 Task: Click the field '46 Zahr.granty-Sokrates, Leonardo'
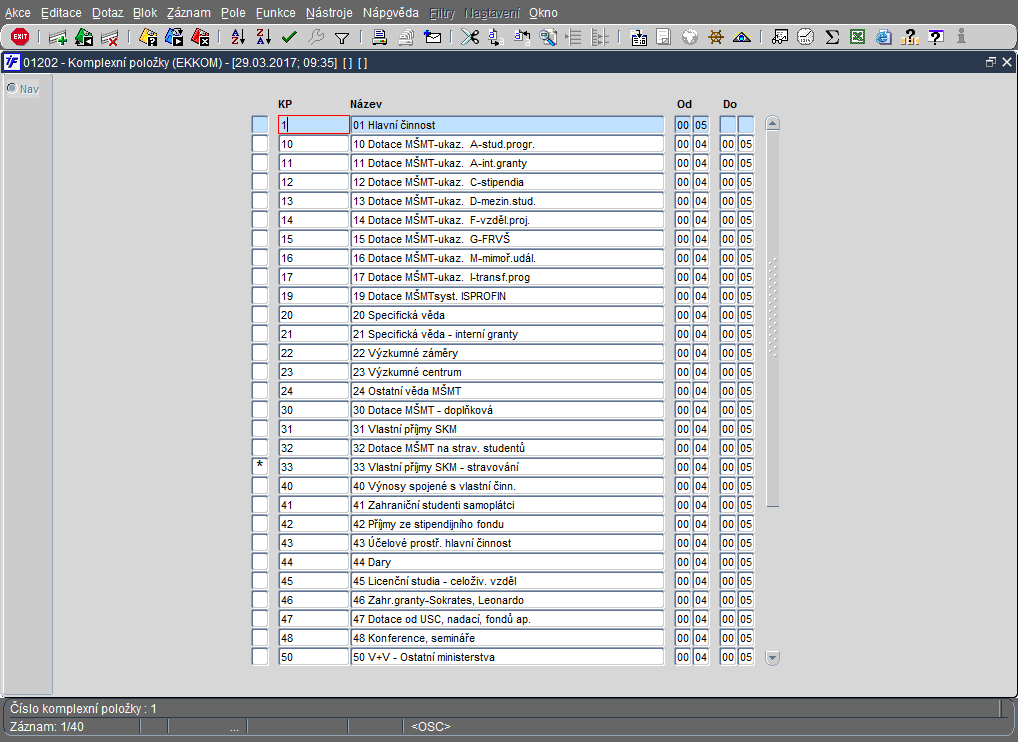[x=507, y=600]
